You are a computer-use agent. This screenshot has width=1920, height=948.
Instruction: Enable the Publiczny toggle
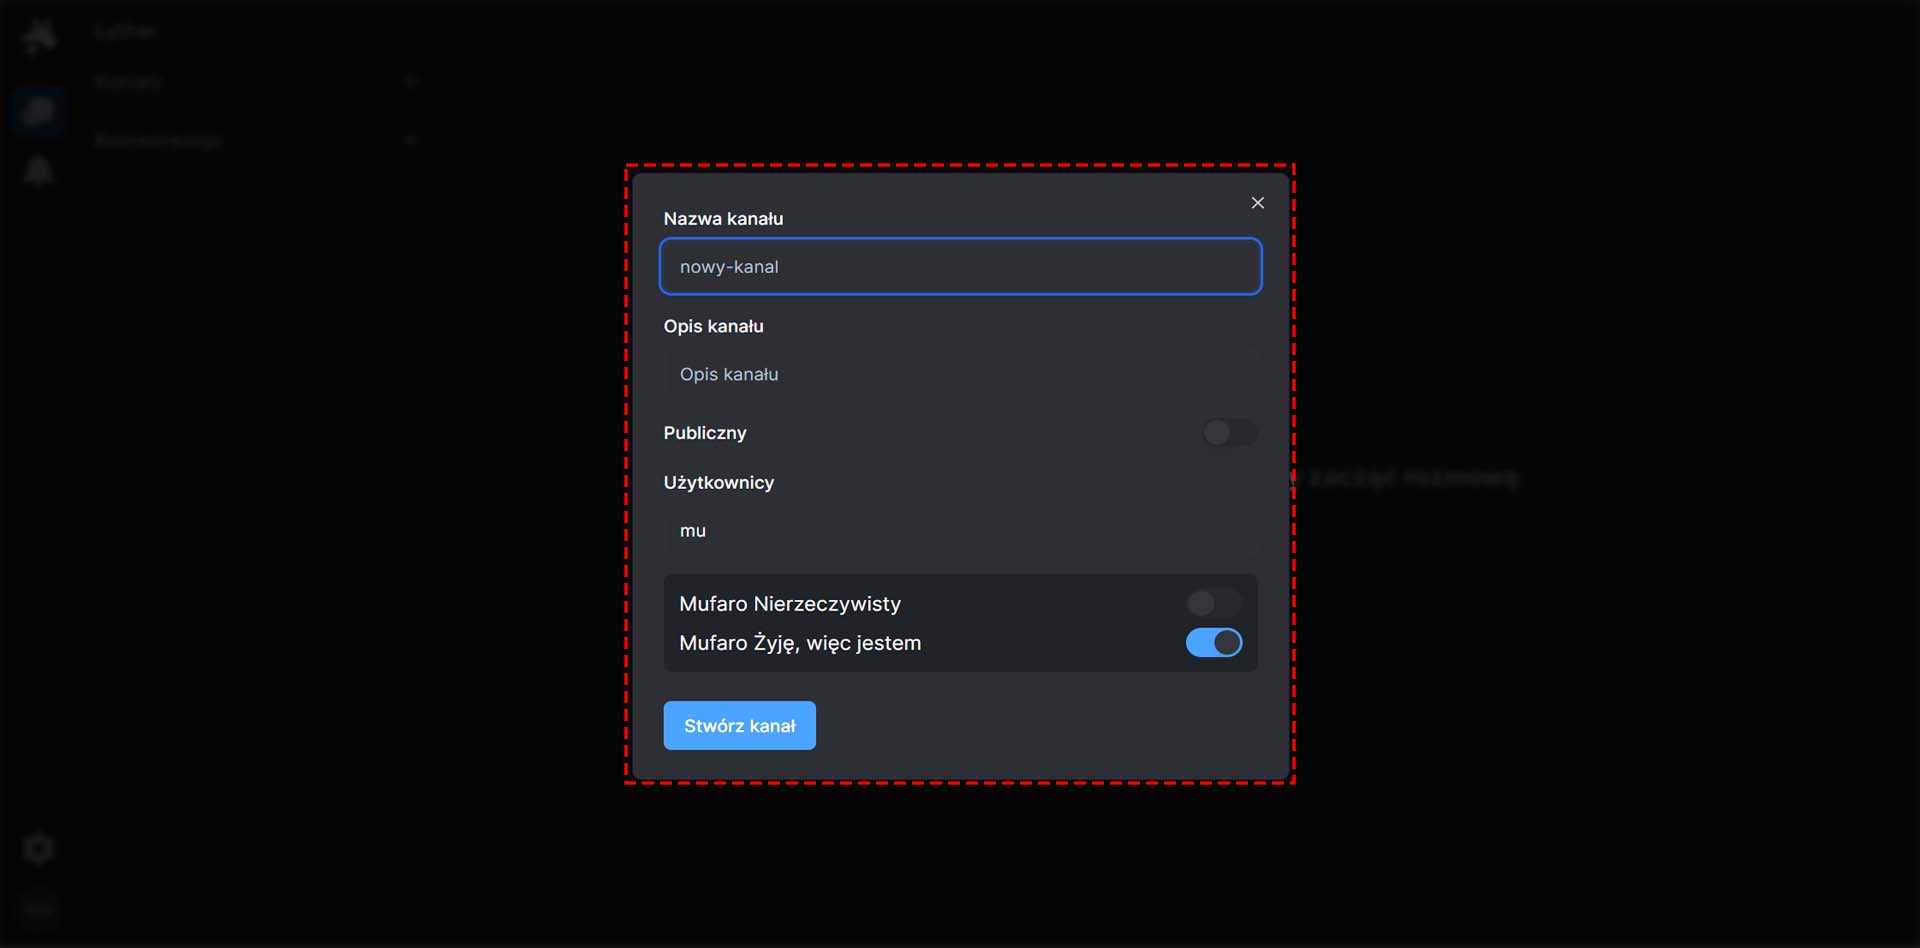coord(1229,433)
